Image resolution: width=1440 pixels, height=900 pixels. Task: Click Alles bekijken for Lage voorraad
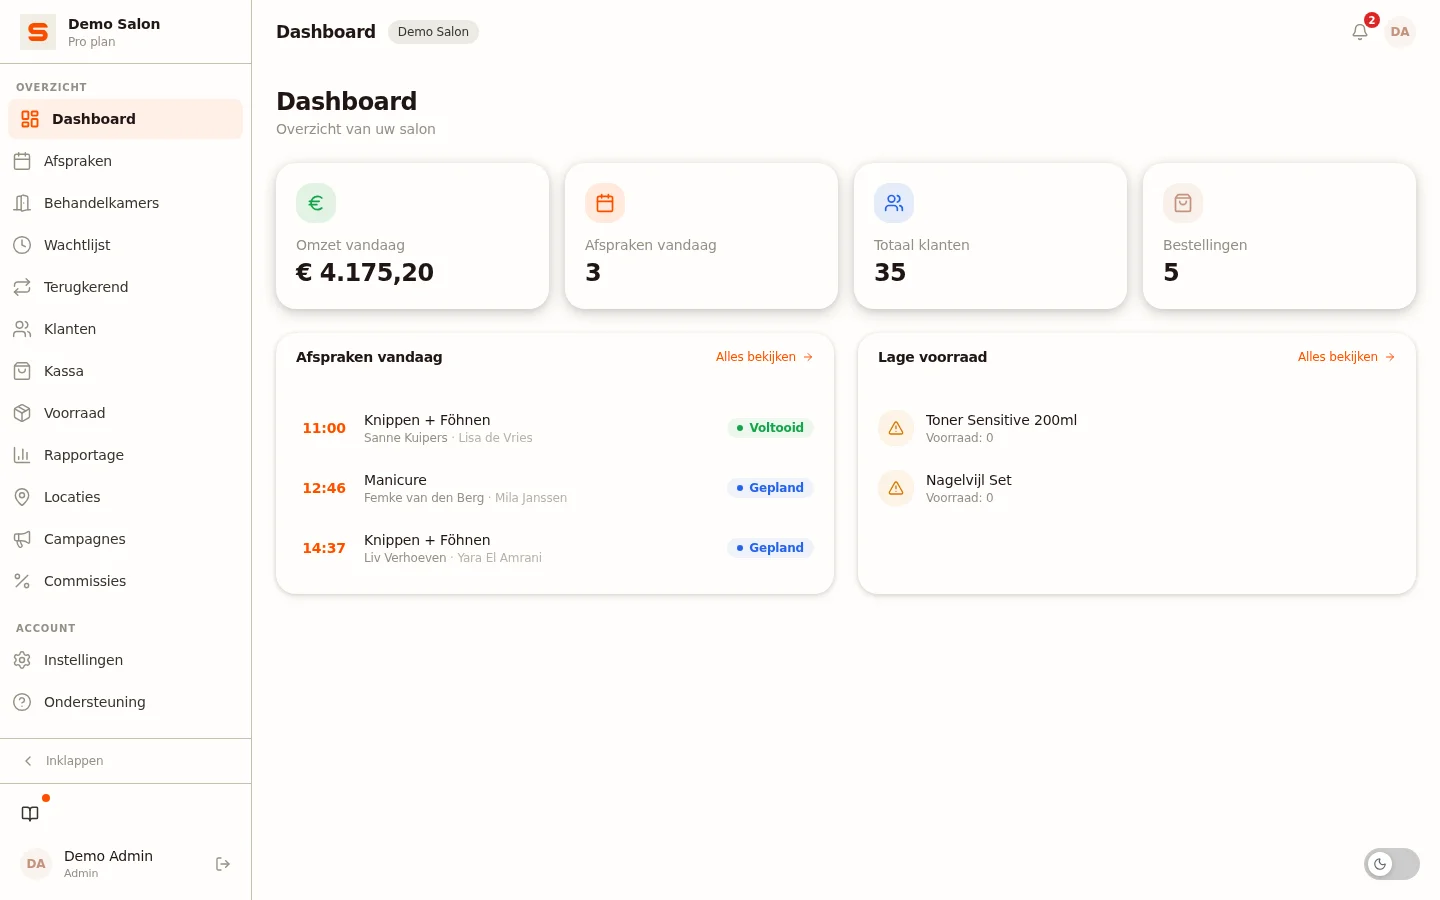1346,357
